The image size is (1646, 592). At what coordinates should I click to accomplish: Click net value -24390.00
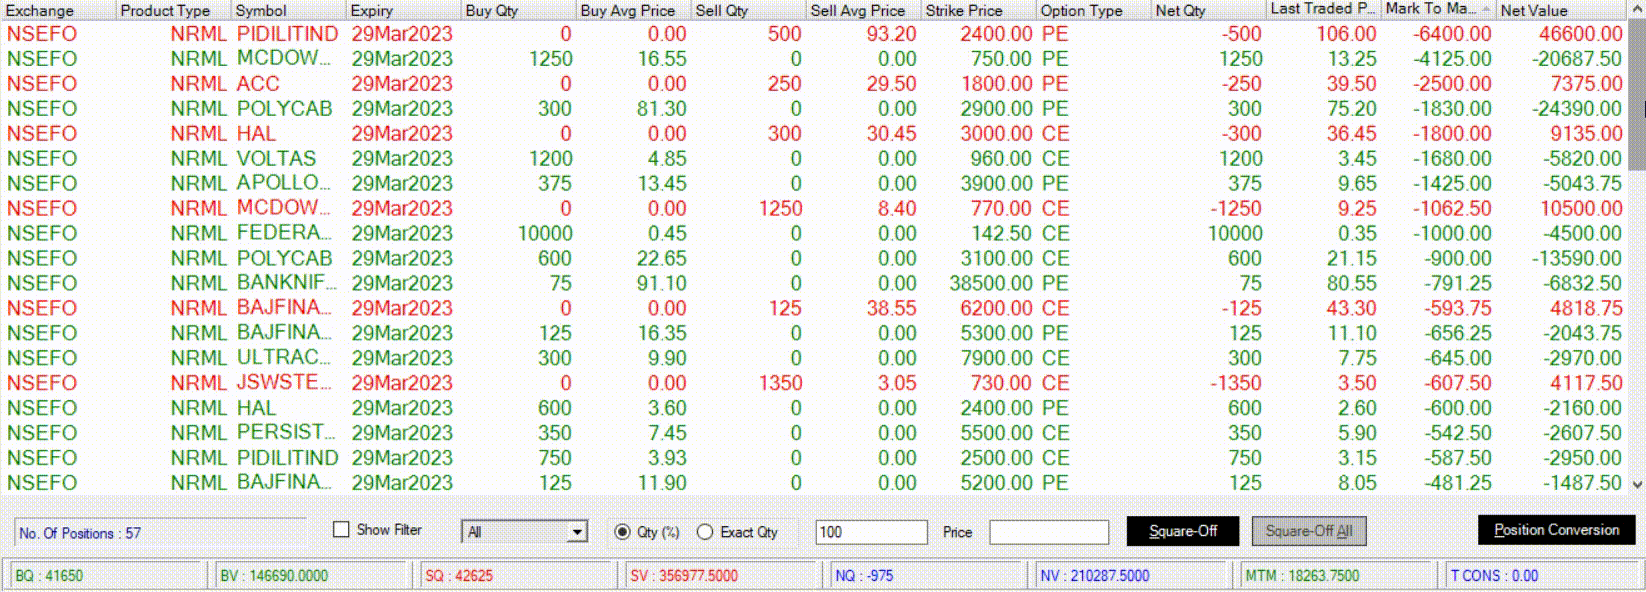pos(1577,108)
